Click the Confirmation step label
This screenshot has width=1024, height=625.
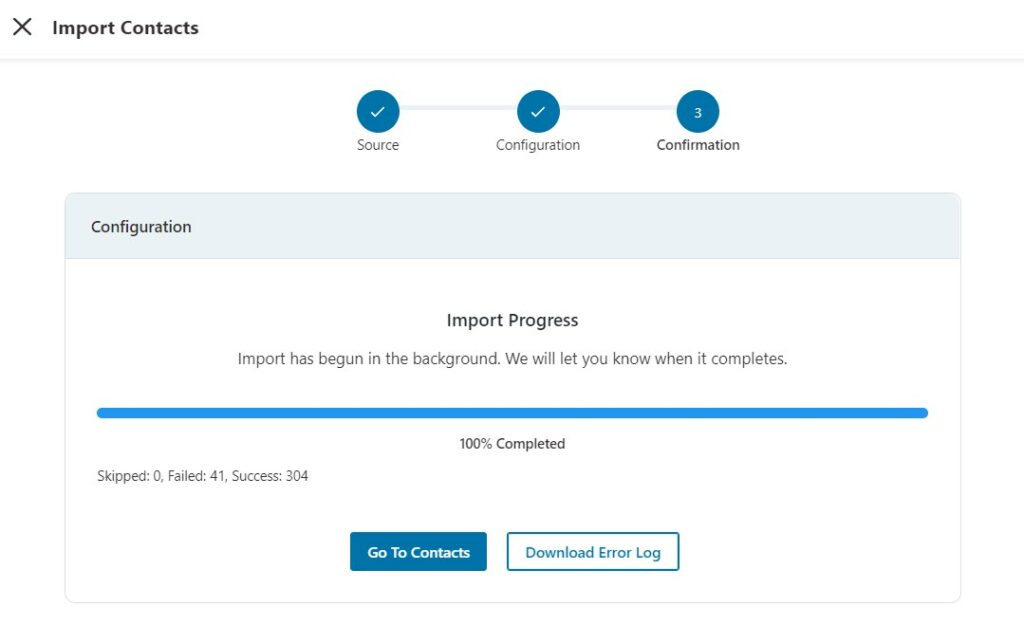(x=697, y=145)
